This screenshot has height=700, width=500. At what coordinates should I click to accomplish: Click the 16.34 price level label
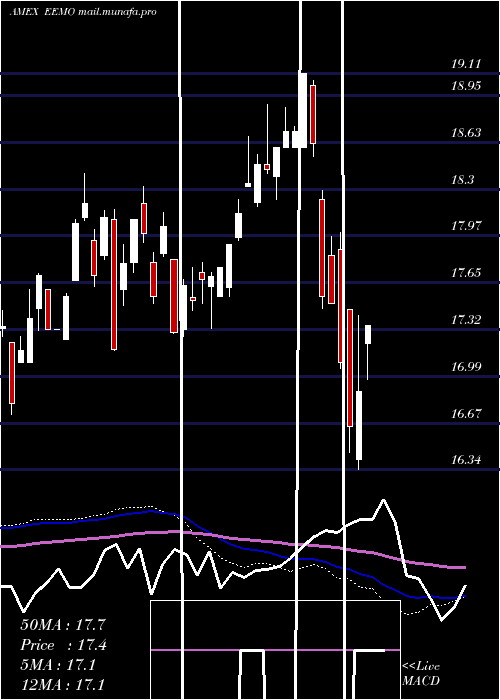coord(466,460)
